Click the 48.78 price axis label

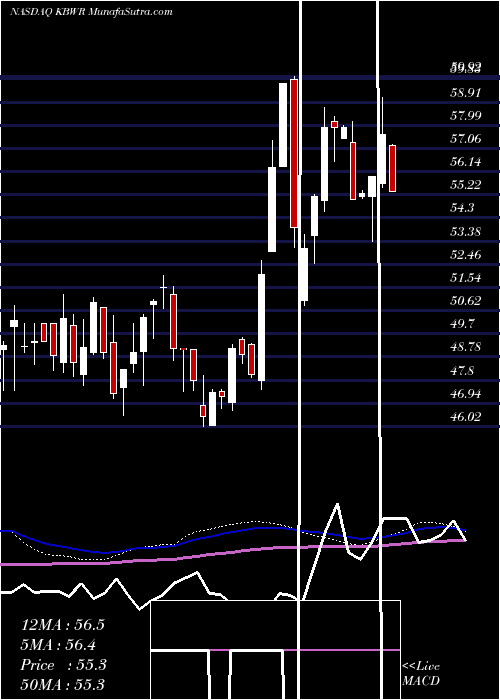tap(466, 347)
